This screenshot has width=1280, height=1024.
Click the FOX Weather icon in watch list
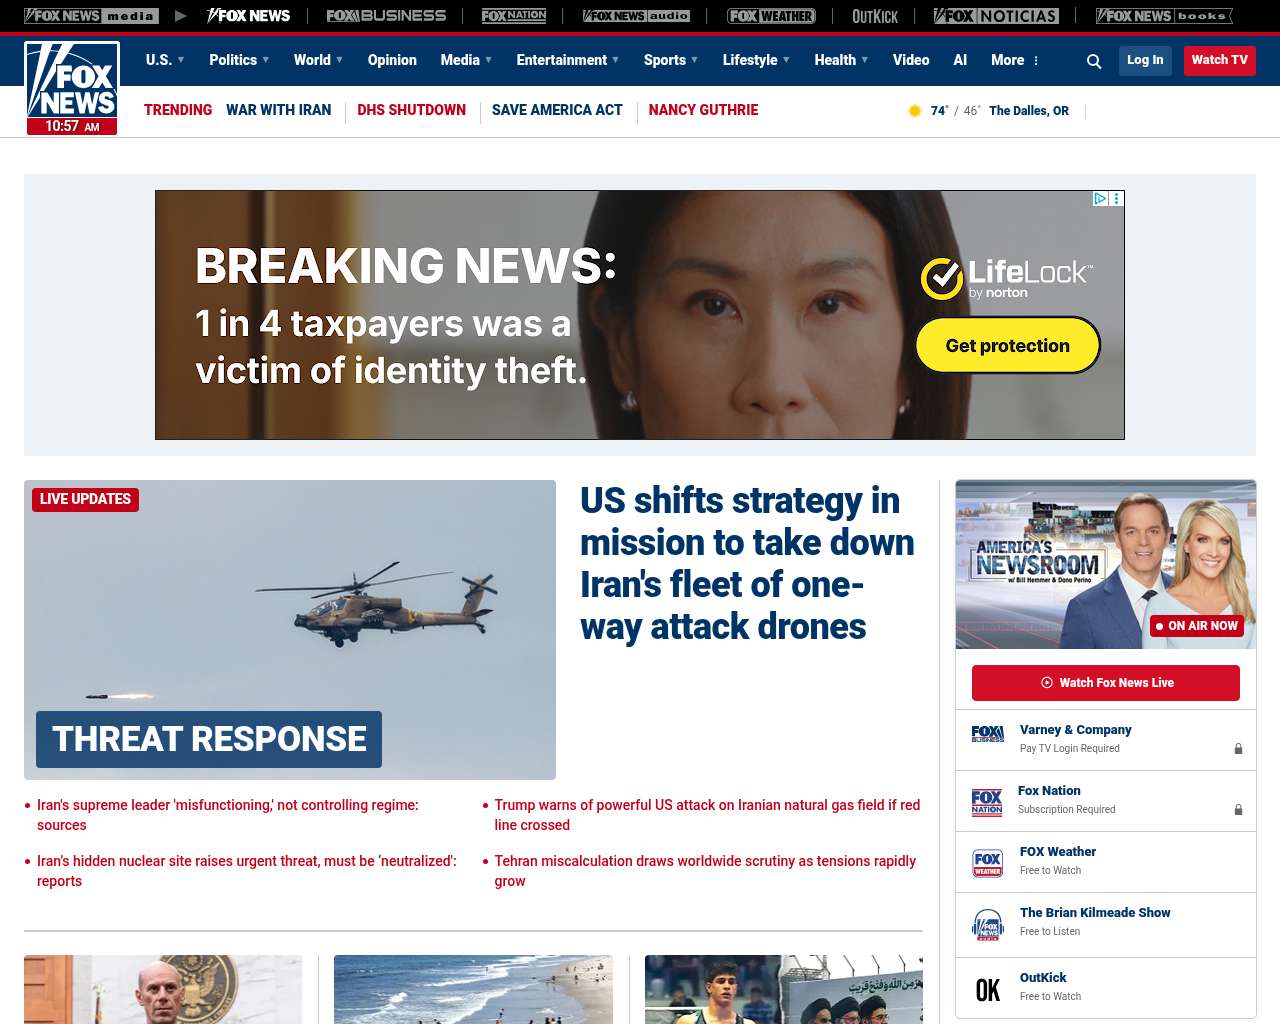pos(987,863)
